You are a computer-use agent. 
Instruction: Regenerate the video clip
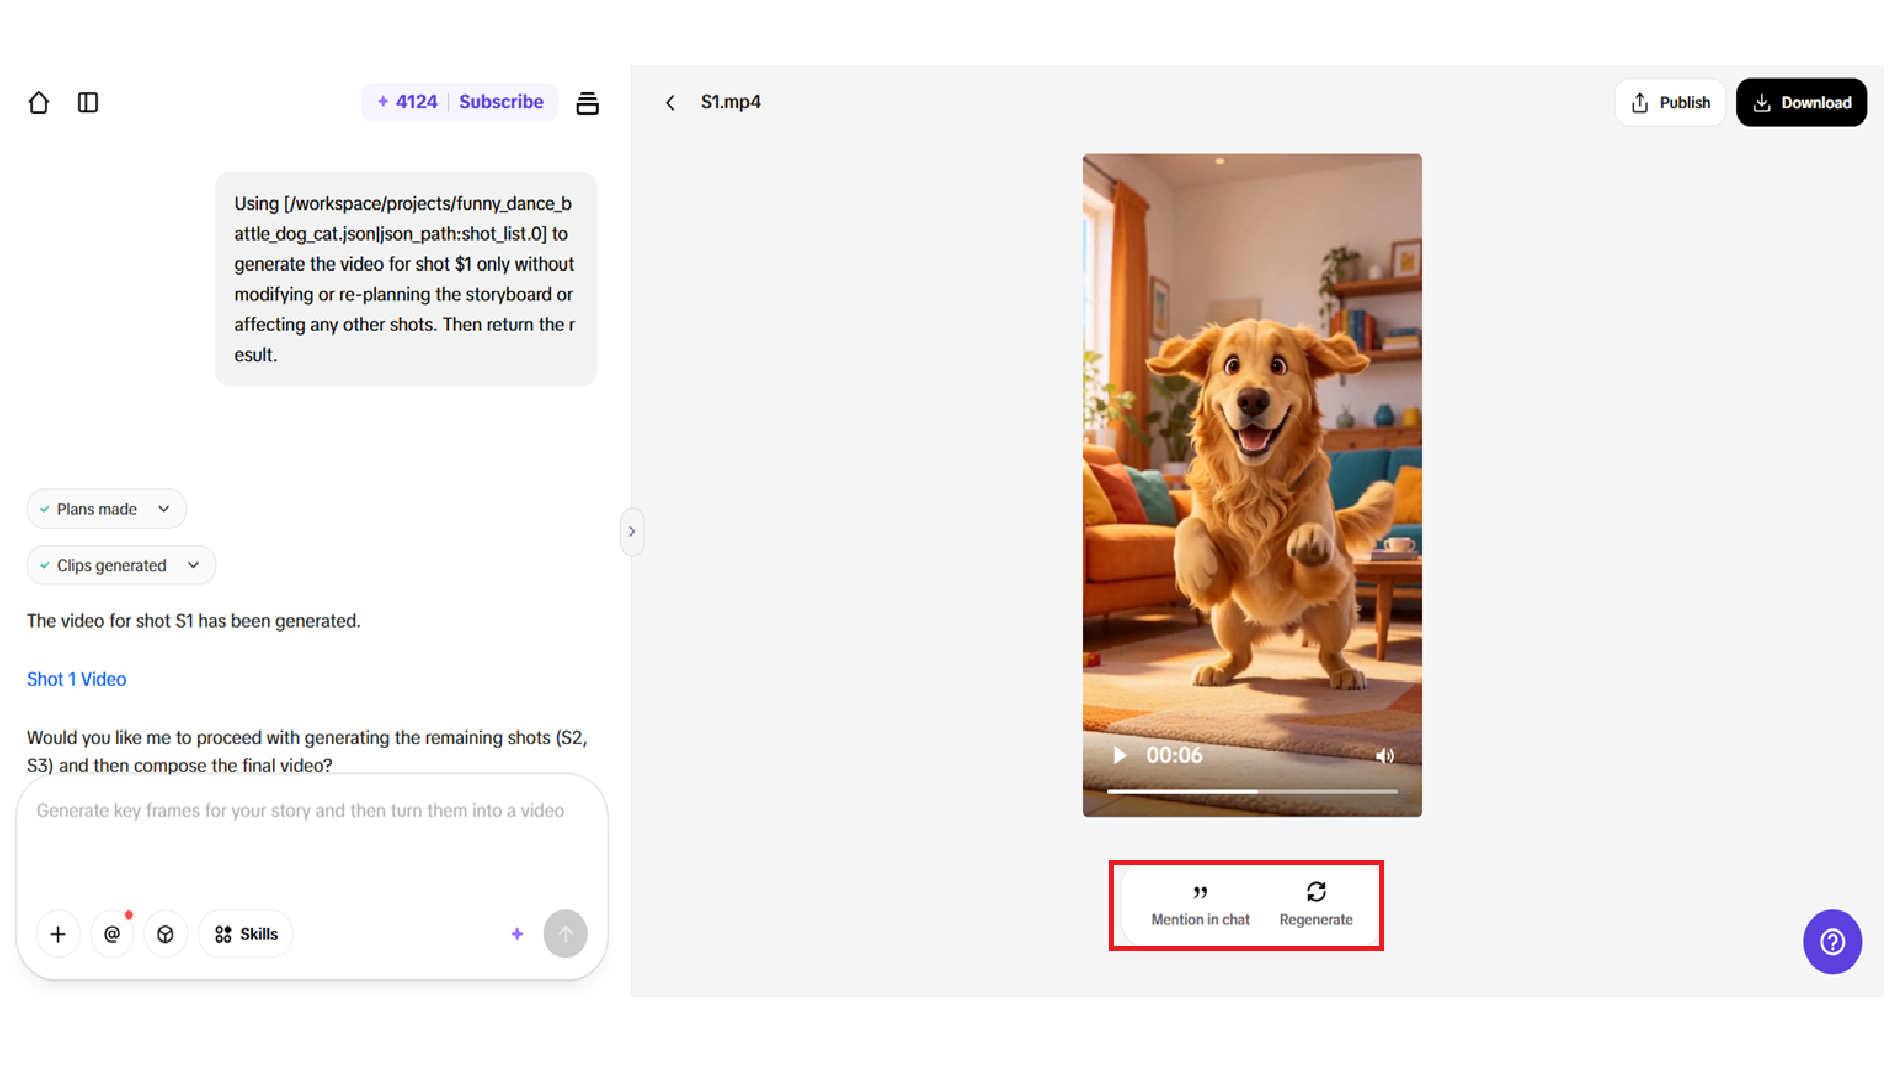pos(1316,906)
